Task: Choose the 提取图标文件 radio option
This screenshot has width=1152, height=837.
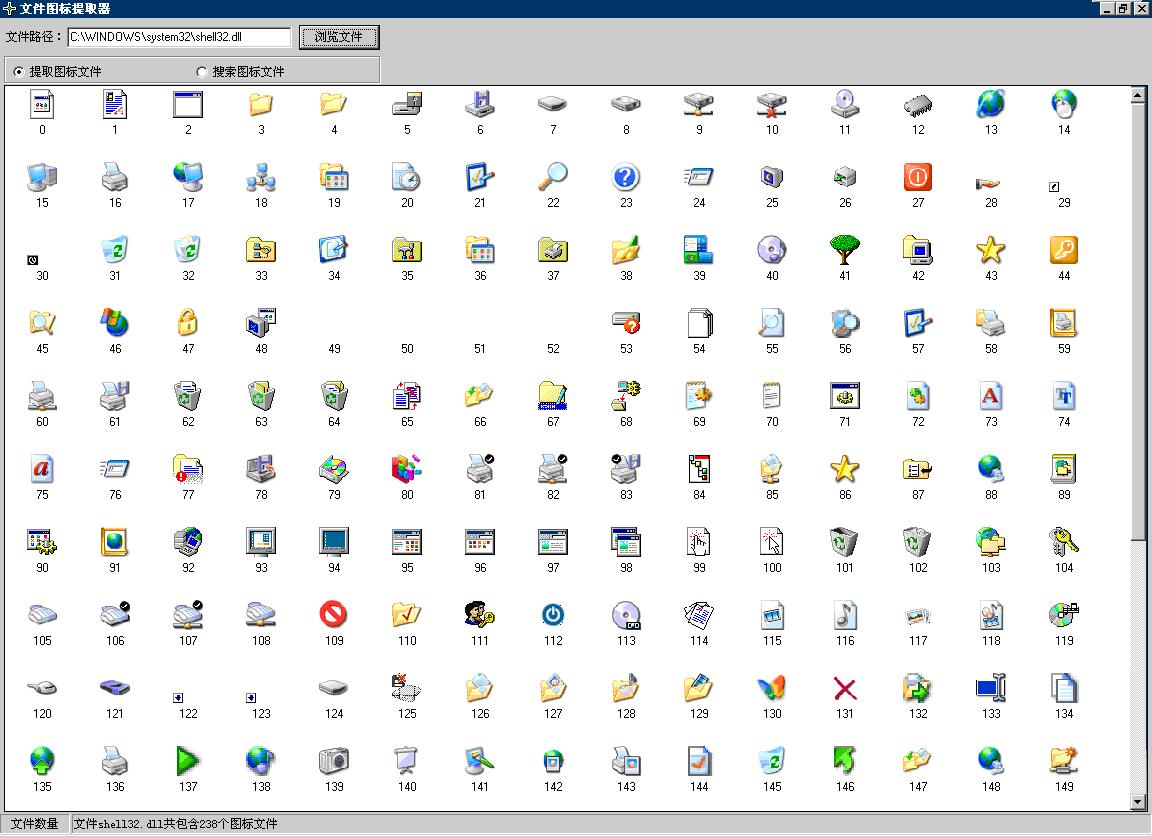Action: [18, 72]
